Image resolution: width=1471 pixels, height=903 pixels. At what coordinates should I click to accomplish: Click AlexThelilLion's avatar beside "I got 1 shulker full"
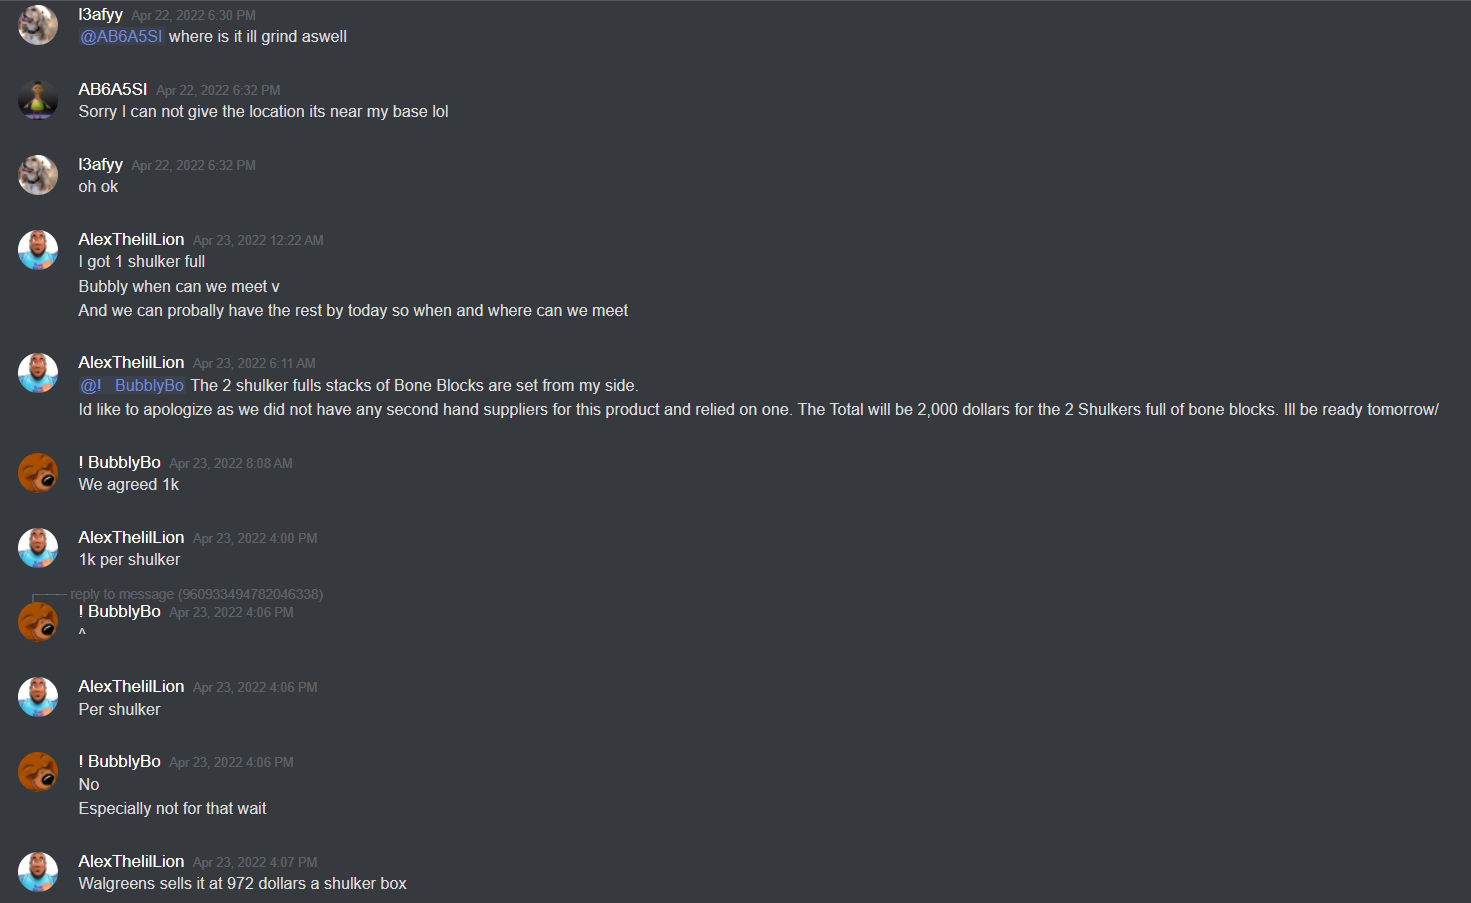pos(38,250)
